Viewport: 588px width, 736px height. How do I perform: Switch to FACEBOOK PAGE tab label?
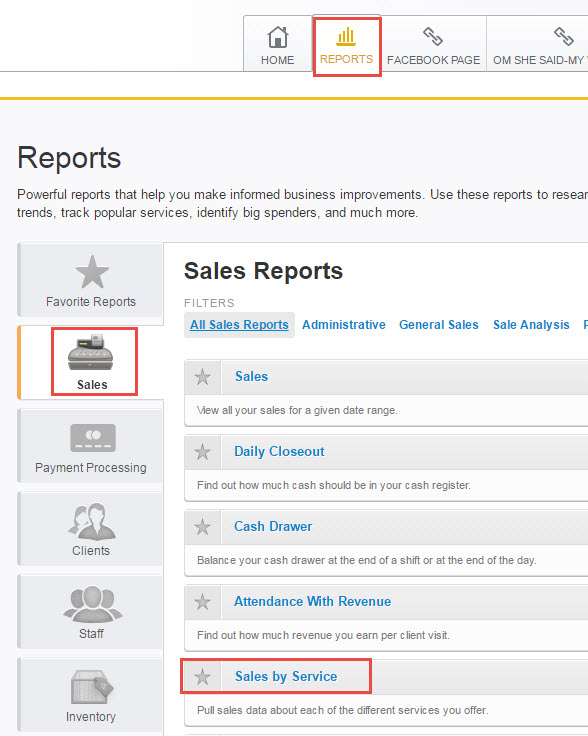click(x=433, y=60)
